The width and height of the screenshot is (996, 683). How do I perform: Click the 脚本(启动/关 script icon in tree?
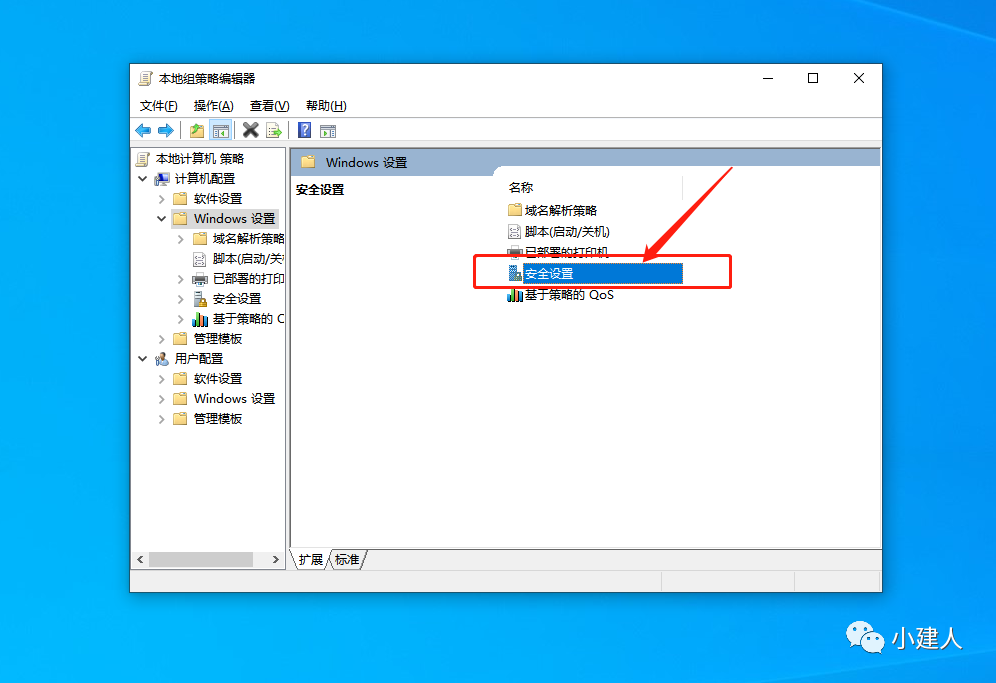pos(199,259)
